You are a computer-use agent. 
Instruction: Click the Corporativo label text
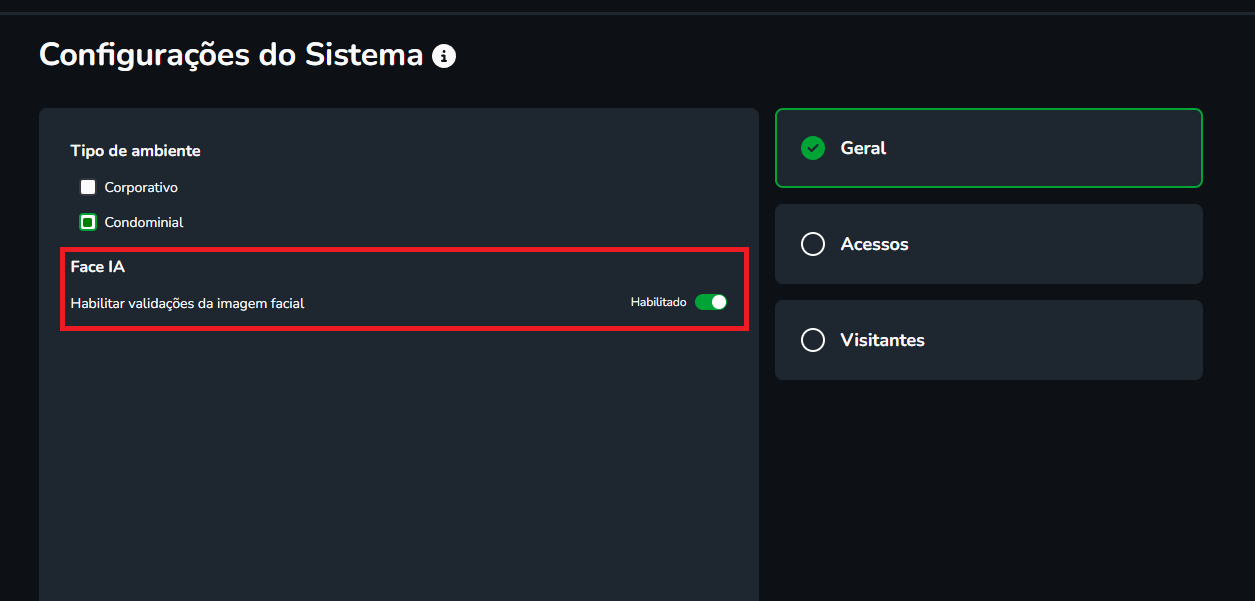(x=141, y=187)
